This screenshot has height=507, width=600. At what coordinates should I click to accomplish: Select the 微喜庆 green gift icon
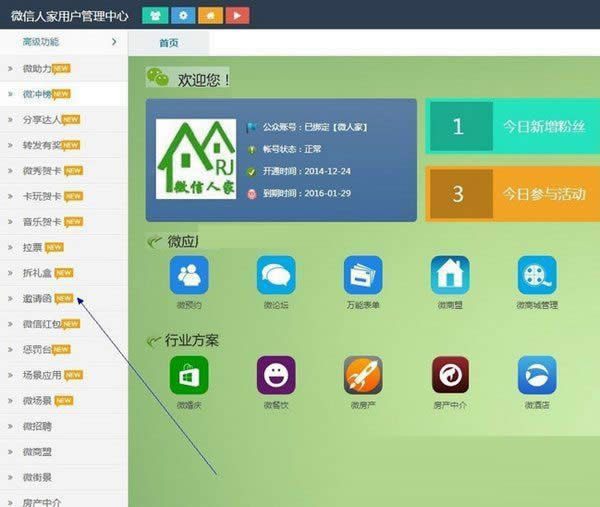pyautogui.click(x=189, y=375)
